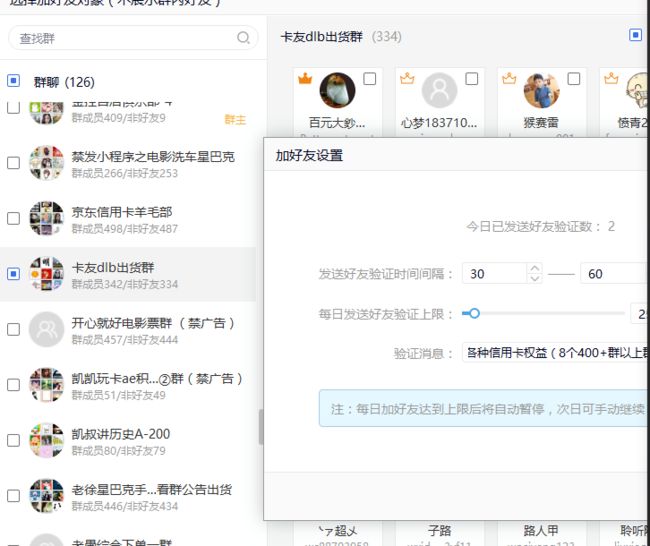Click default avatar of 开心就好电影票群
650x546 pixels.
tap(46, 329)
